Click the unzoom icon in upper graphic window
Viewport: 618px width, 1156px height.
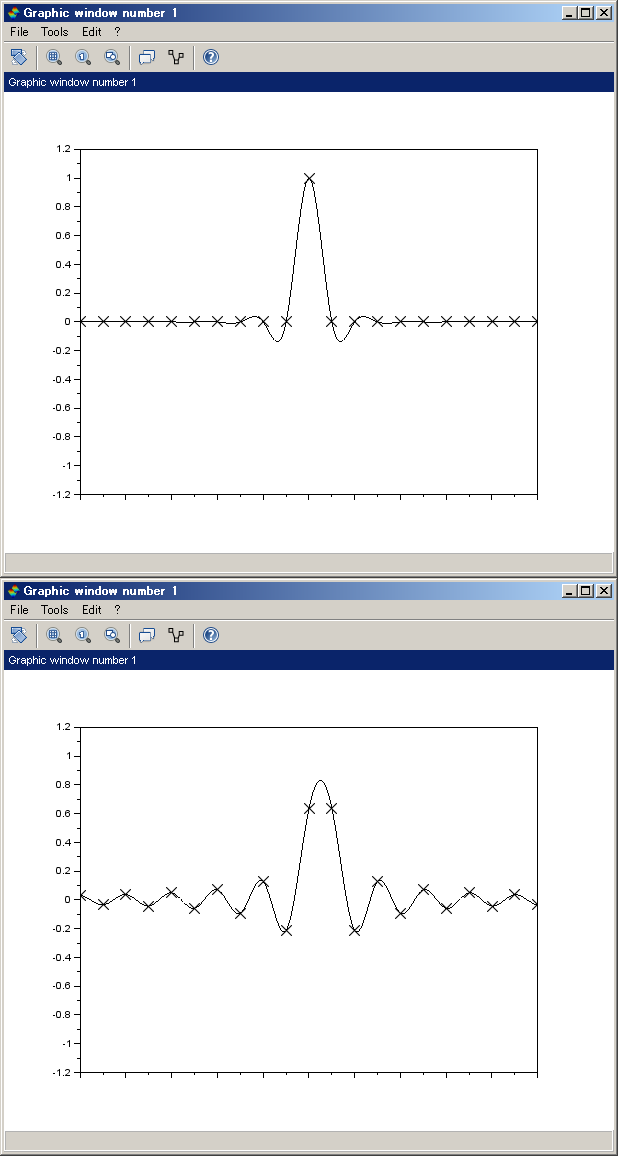pos(111,57)
